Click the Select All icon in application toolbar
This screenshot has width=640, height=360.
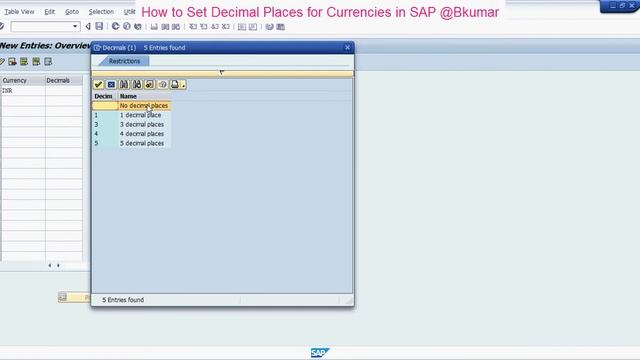click(24, 62)
